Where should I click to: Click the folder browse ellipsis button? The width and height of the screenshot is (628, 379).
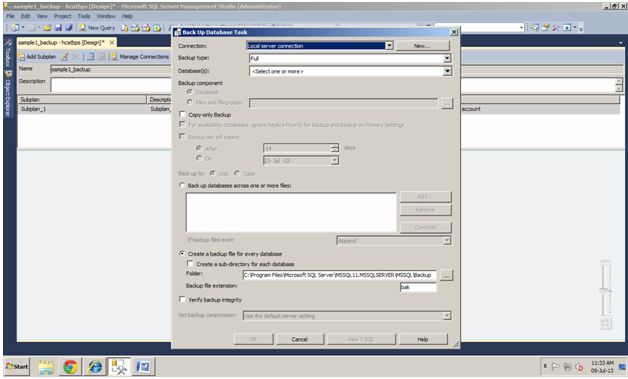446,275
